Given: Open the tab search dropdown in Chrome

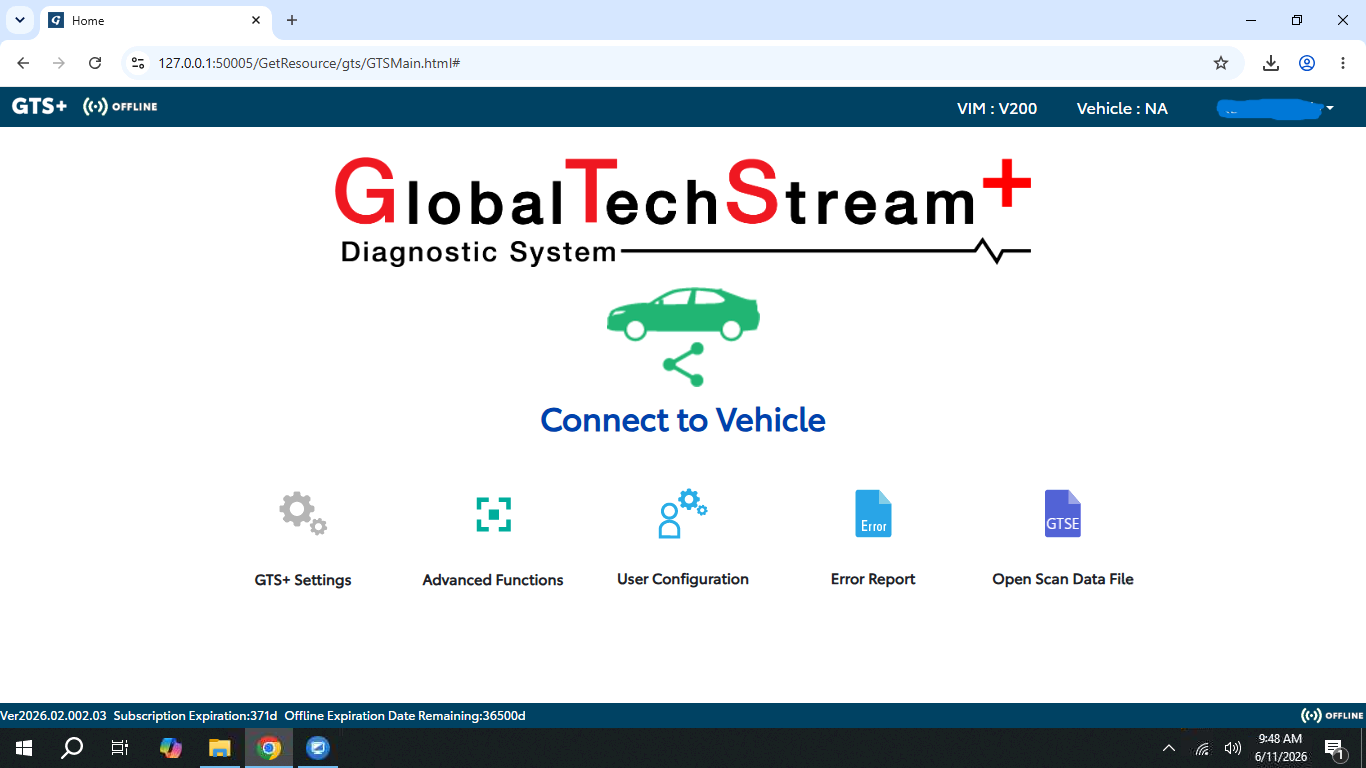Looking at the screenshot, I should [x=19, y=20].
